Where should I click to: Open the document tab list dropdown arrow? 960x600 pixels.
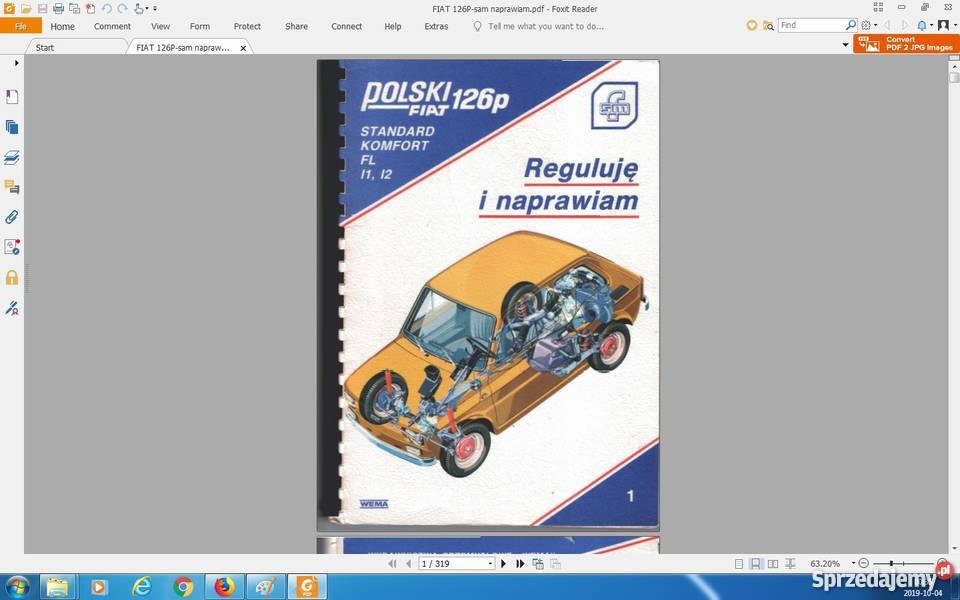pos(846,45)
